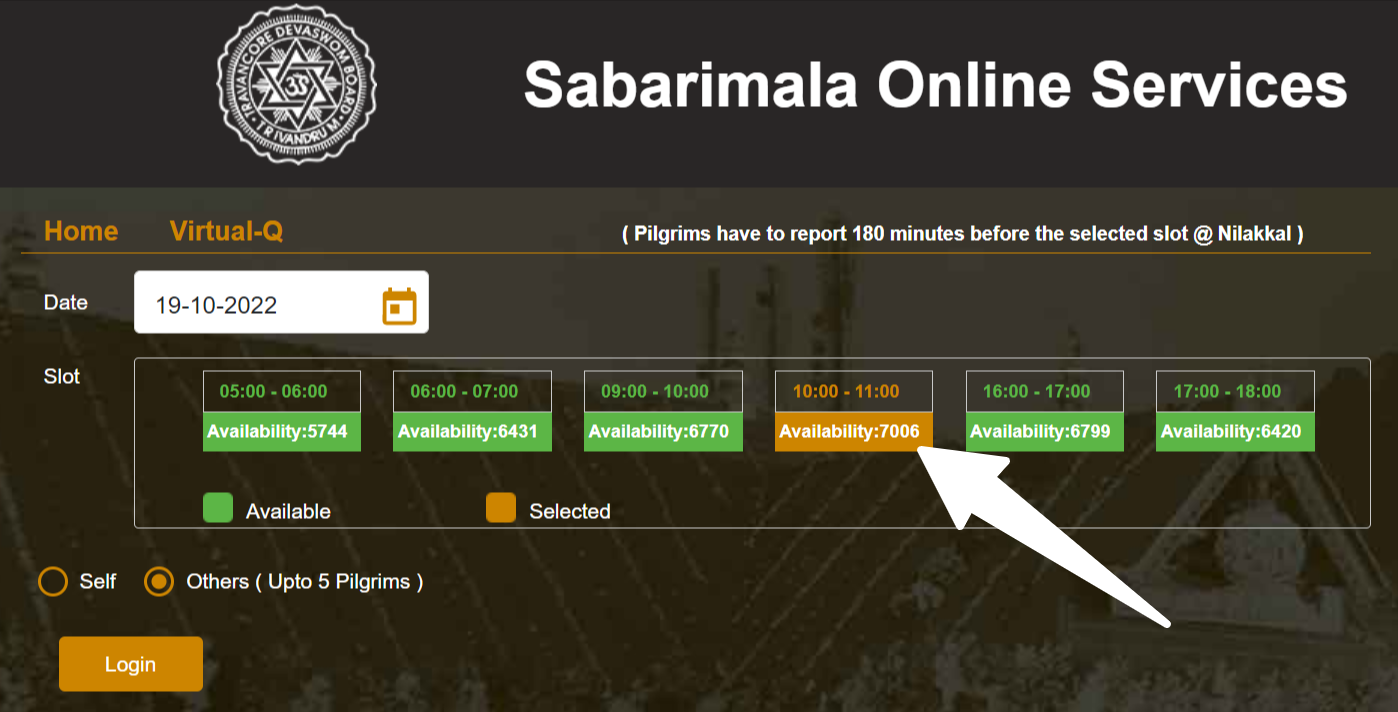This screenshot has height=712, width=1398.
Task: Click the Login button
Action: tap(131, 664)
